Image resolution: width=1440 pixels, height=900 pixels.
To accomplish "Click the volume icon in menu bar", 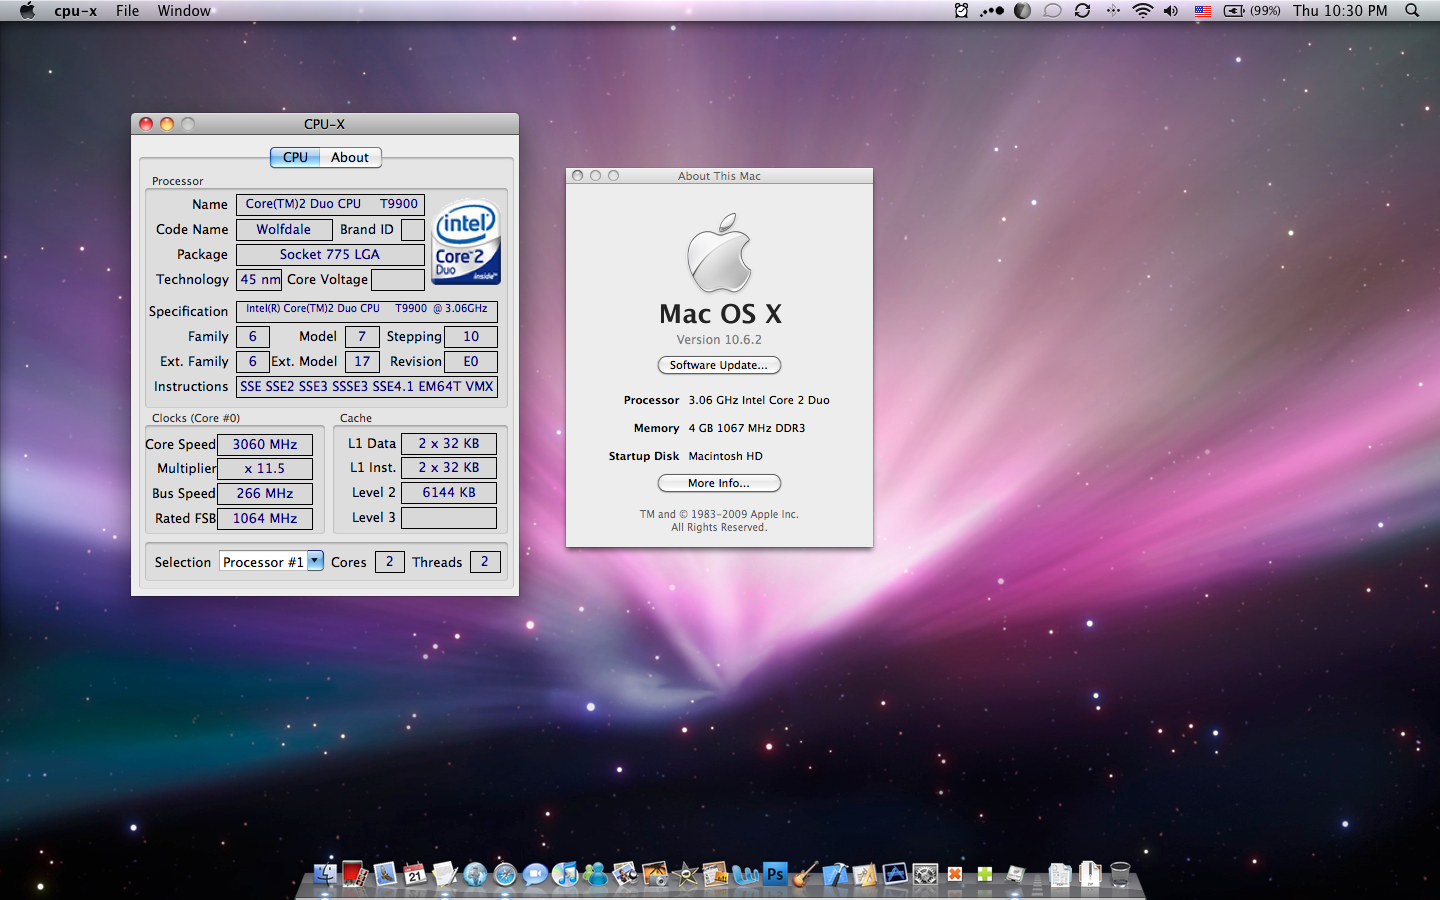I will click(1171, 11).
